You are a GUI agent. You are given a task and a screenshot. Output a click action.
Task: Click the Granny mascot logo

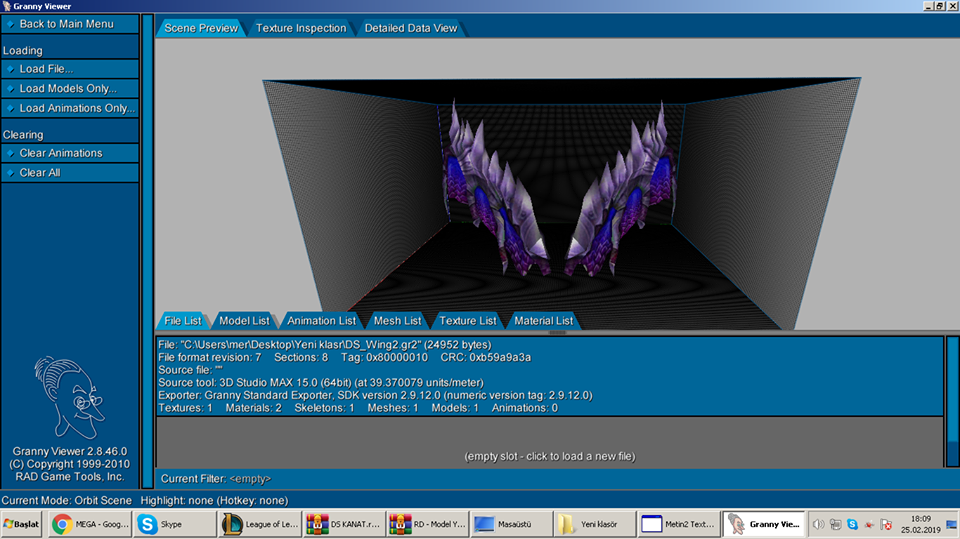point(69,397)
